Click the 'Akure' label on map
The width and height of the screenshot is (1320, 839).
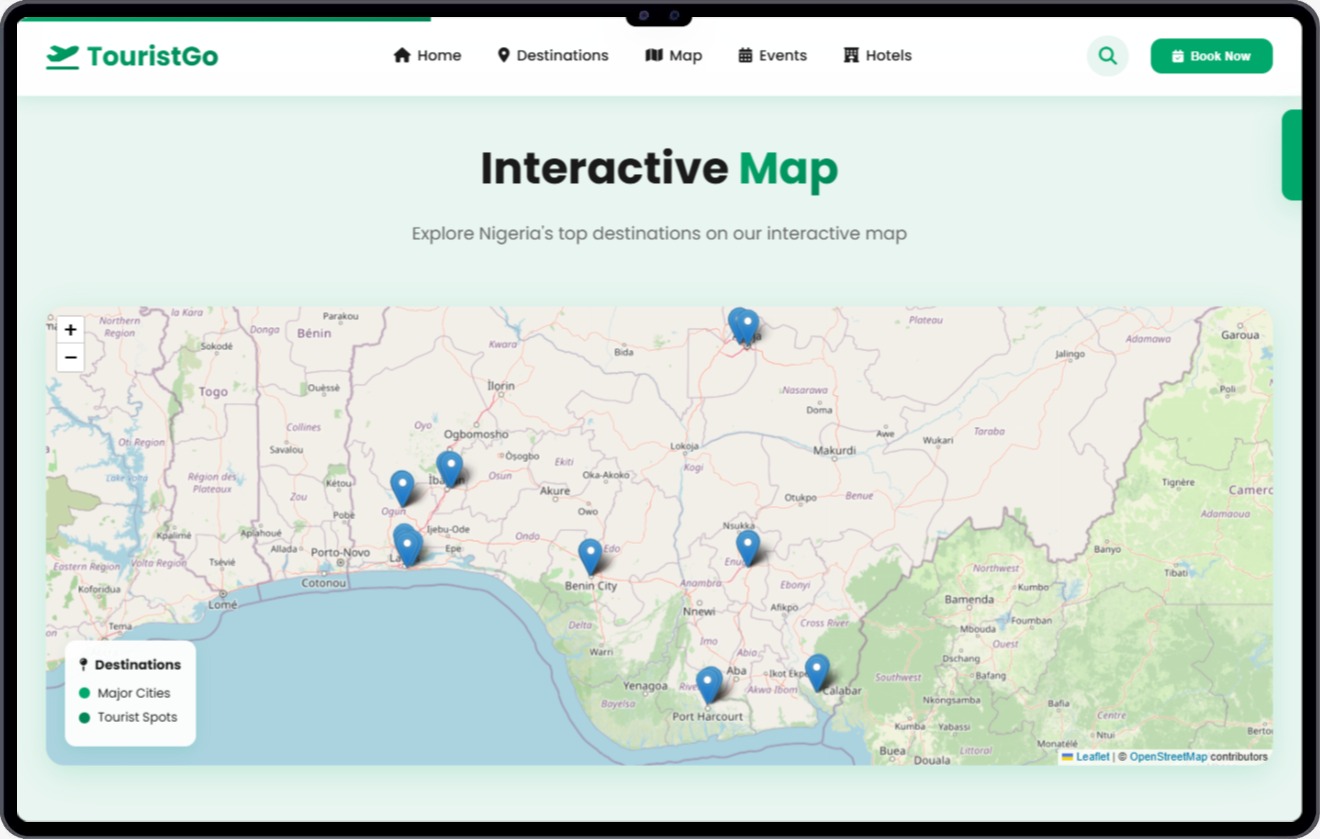(x=555, y=491)
